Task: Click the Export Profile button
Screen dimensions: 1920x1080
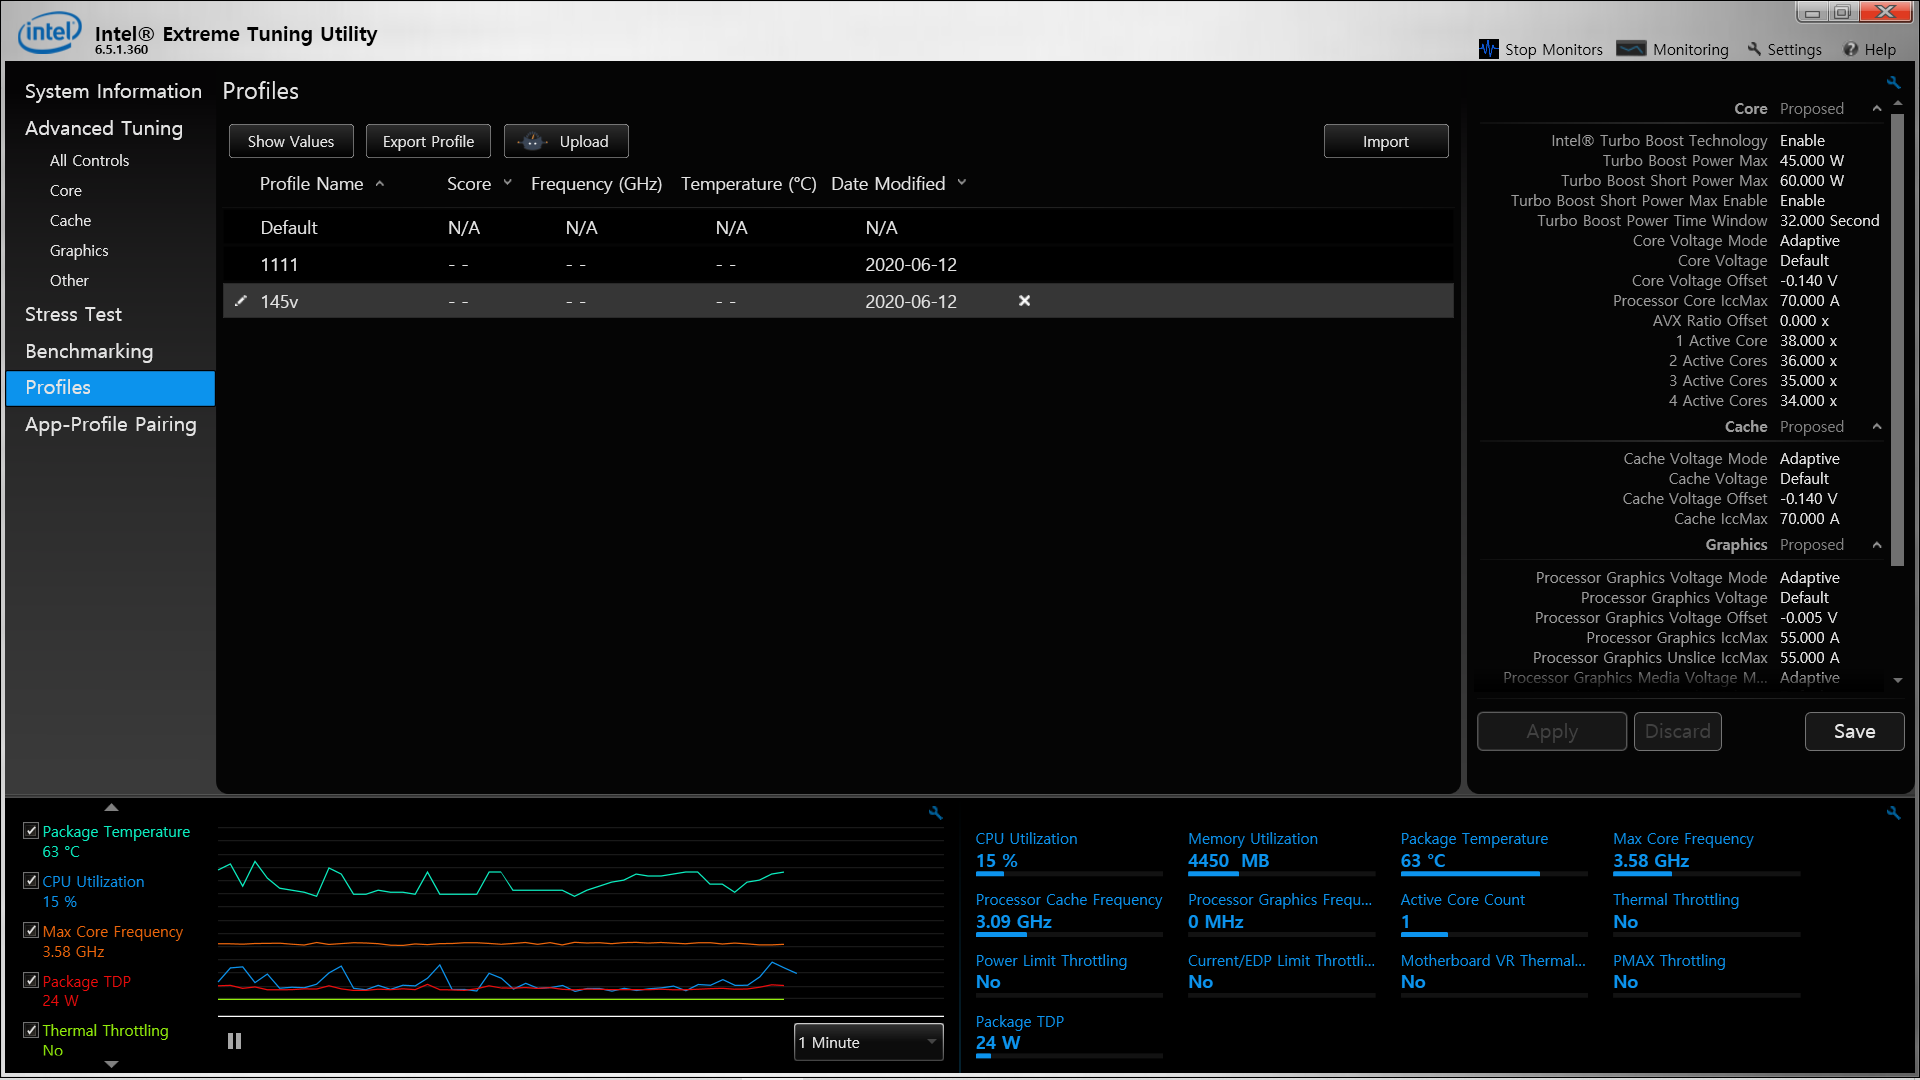Action: tap(428, 141)
